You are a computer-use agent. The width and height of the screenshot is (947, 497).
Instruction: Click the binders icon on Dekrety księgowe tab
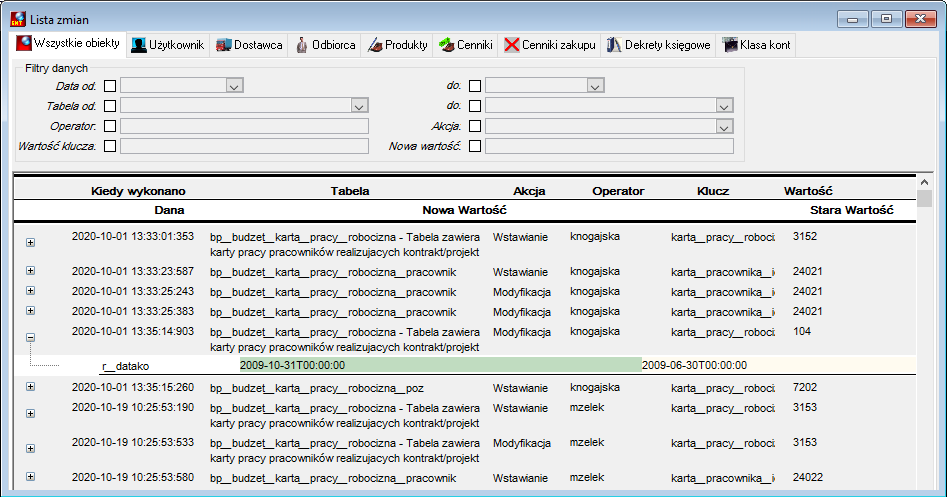coord(614,45)
